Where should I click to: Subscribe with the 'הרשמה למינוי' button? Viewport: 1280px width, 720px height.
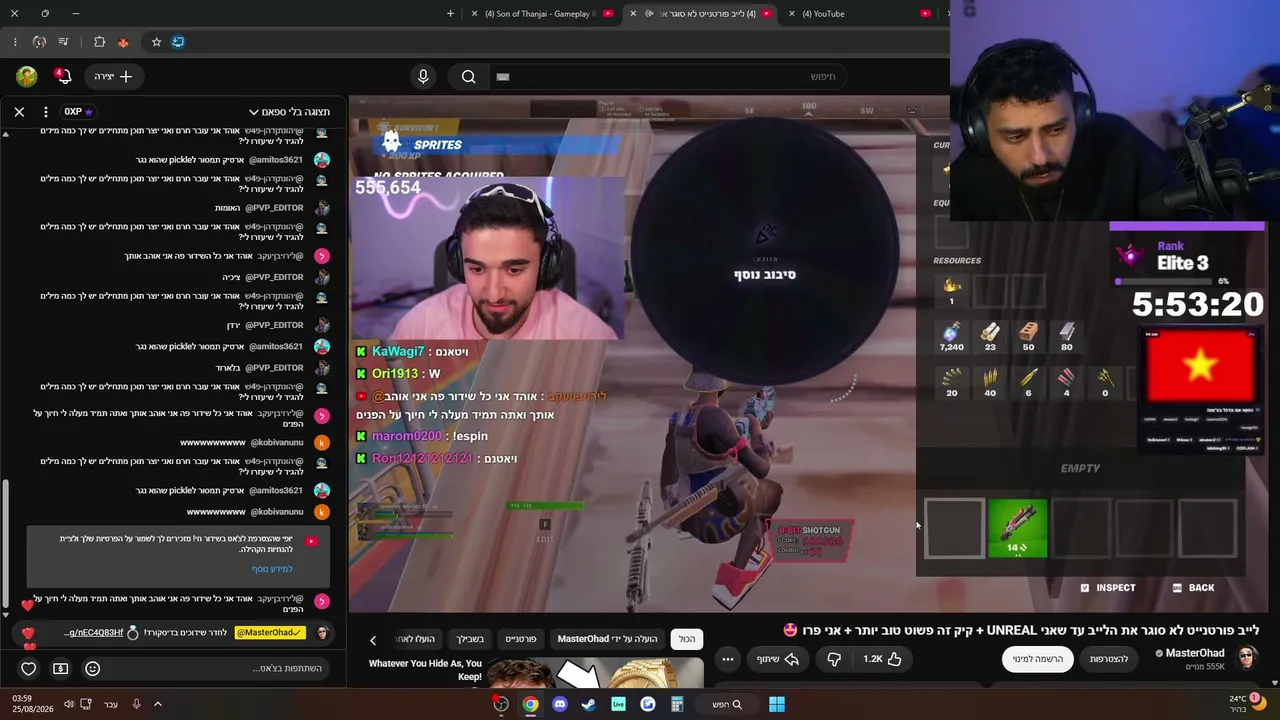point(1038,659)
